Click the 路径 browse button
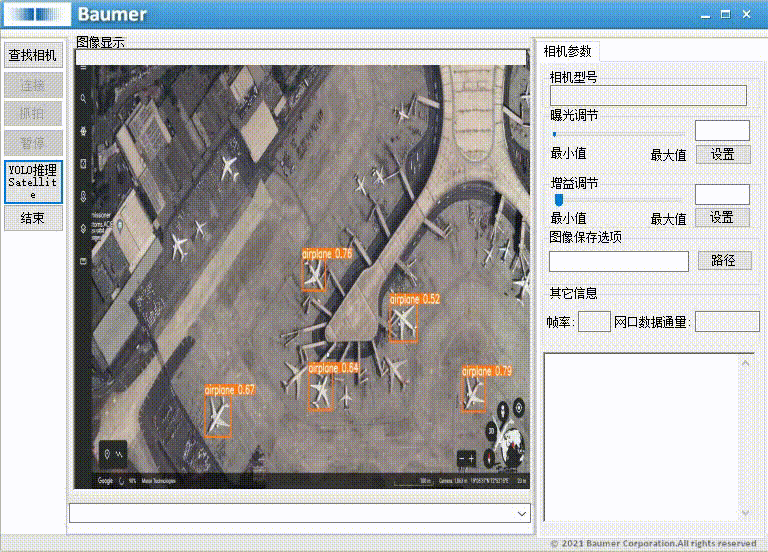Image resolution: width=768 pixels, height=552 pixels. (x=724, y=261)
